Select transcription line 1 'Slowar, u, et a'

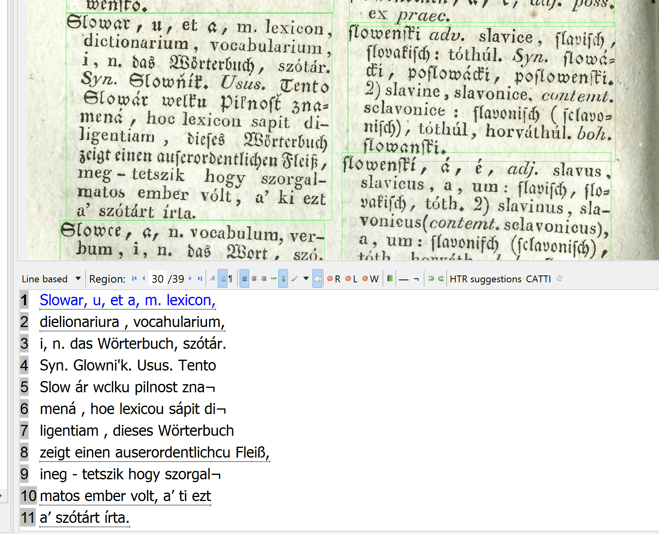tap(127, 300)
